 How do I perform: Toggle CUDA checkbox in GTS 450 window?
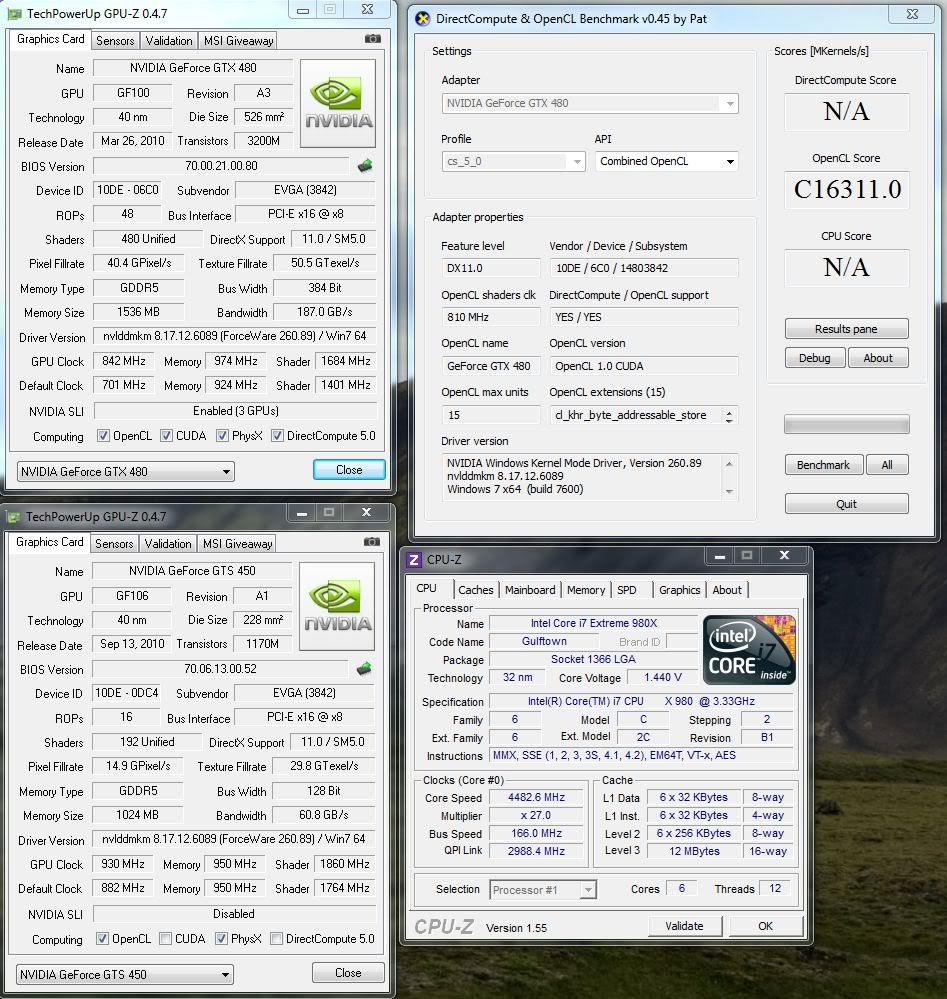point(165,939)
